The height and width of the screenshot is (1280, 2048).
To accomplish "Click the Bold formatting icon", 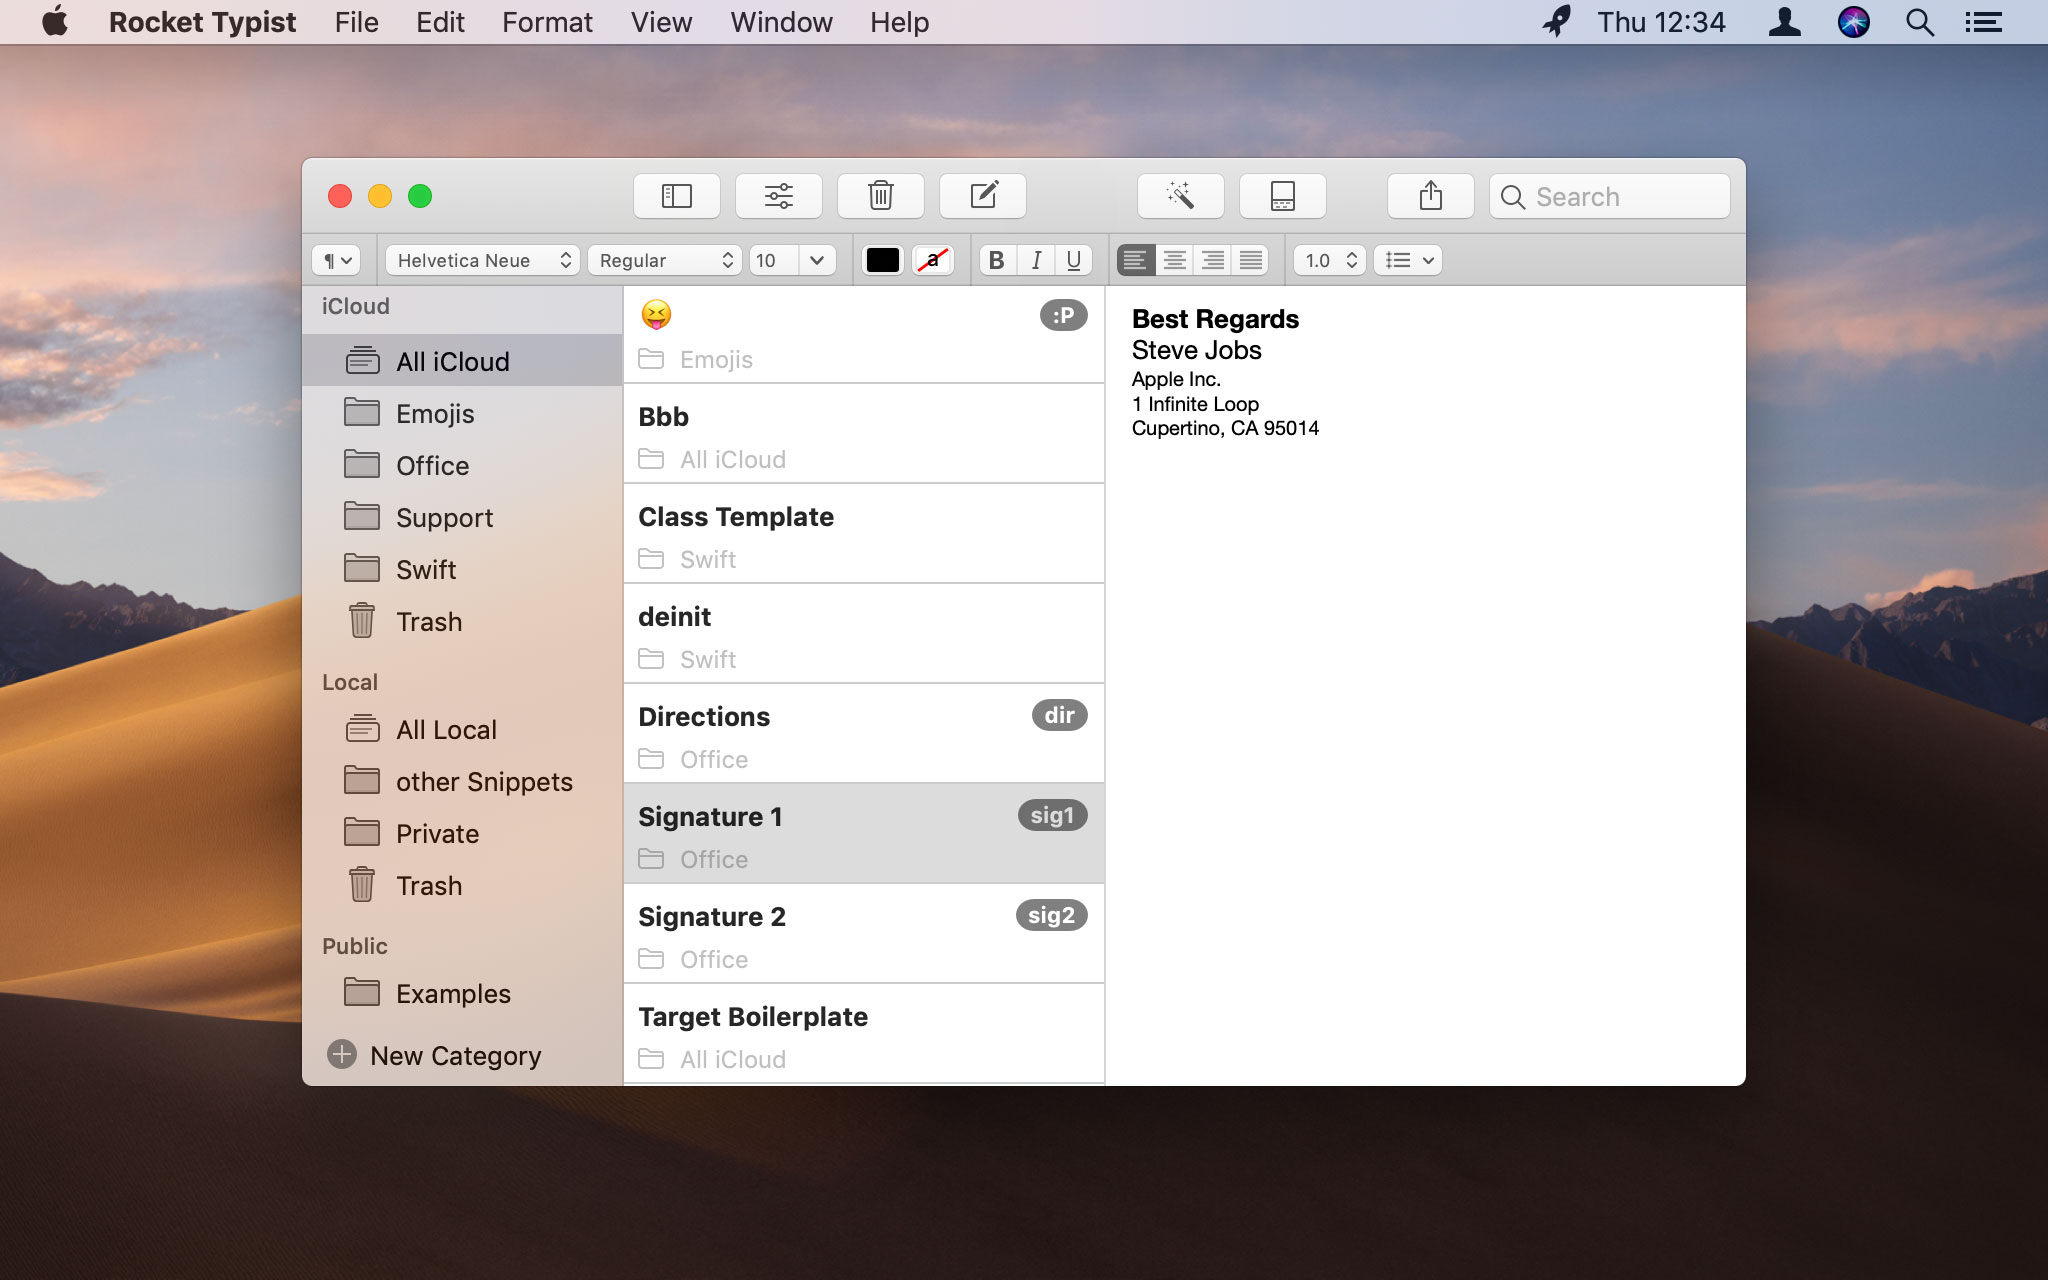I will click(997, 260).
